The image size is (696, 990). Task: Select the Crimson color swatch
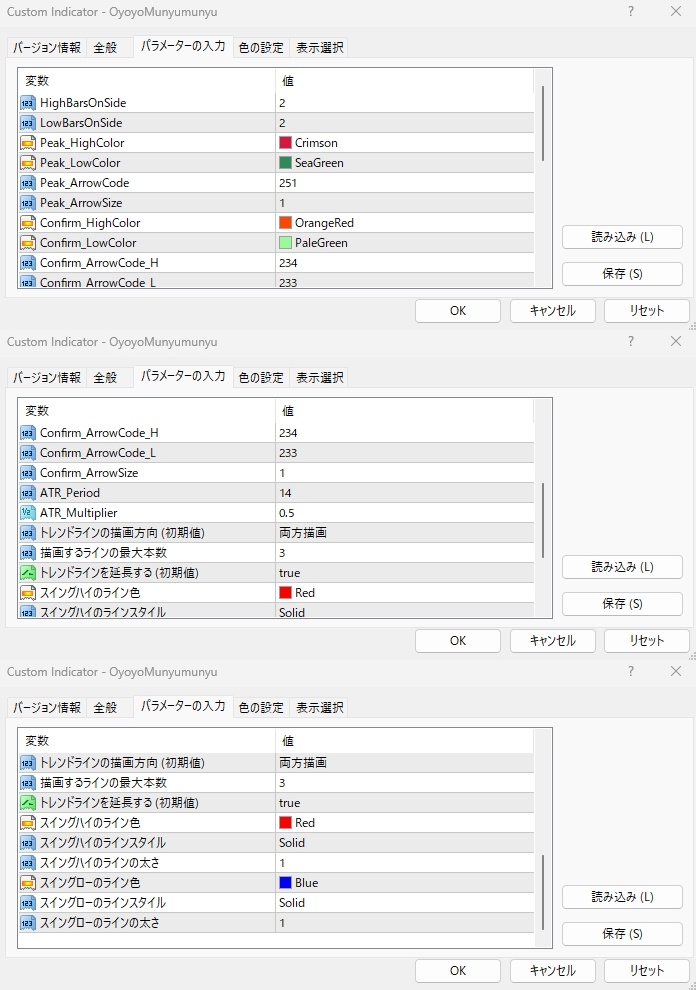[x=285, y=143]
